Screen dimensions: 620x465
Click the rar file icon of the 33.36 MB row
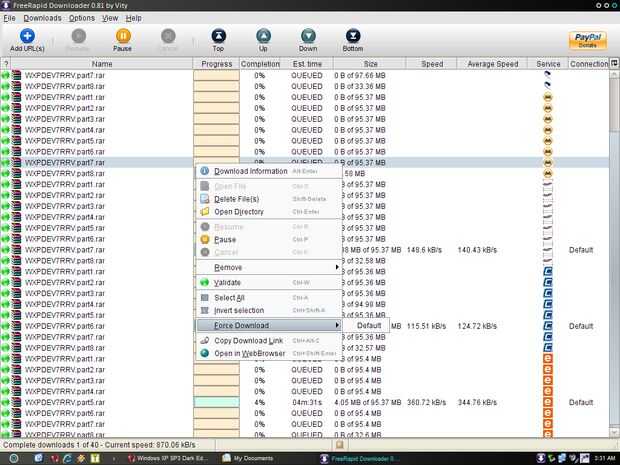click(17, 86)
